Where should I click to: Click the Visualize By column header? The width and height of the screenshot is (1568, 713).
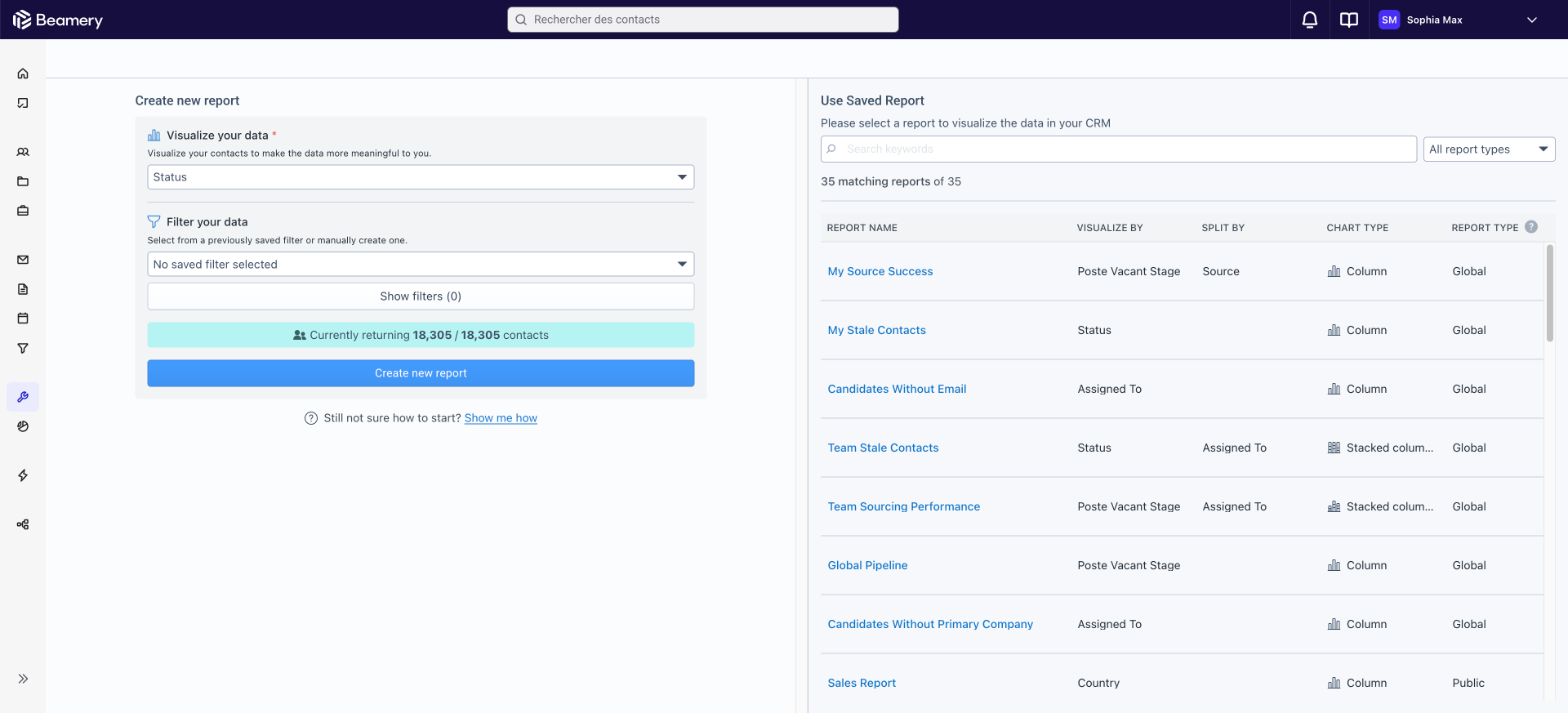coord(1110,228)
